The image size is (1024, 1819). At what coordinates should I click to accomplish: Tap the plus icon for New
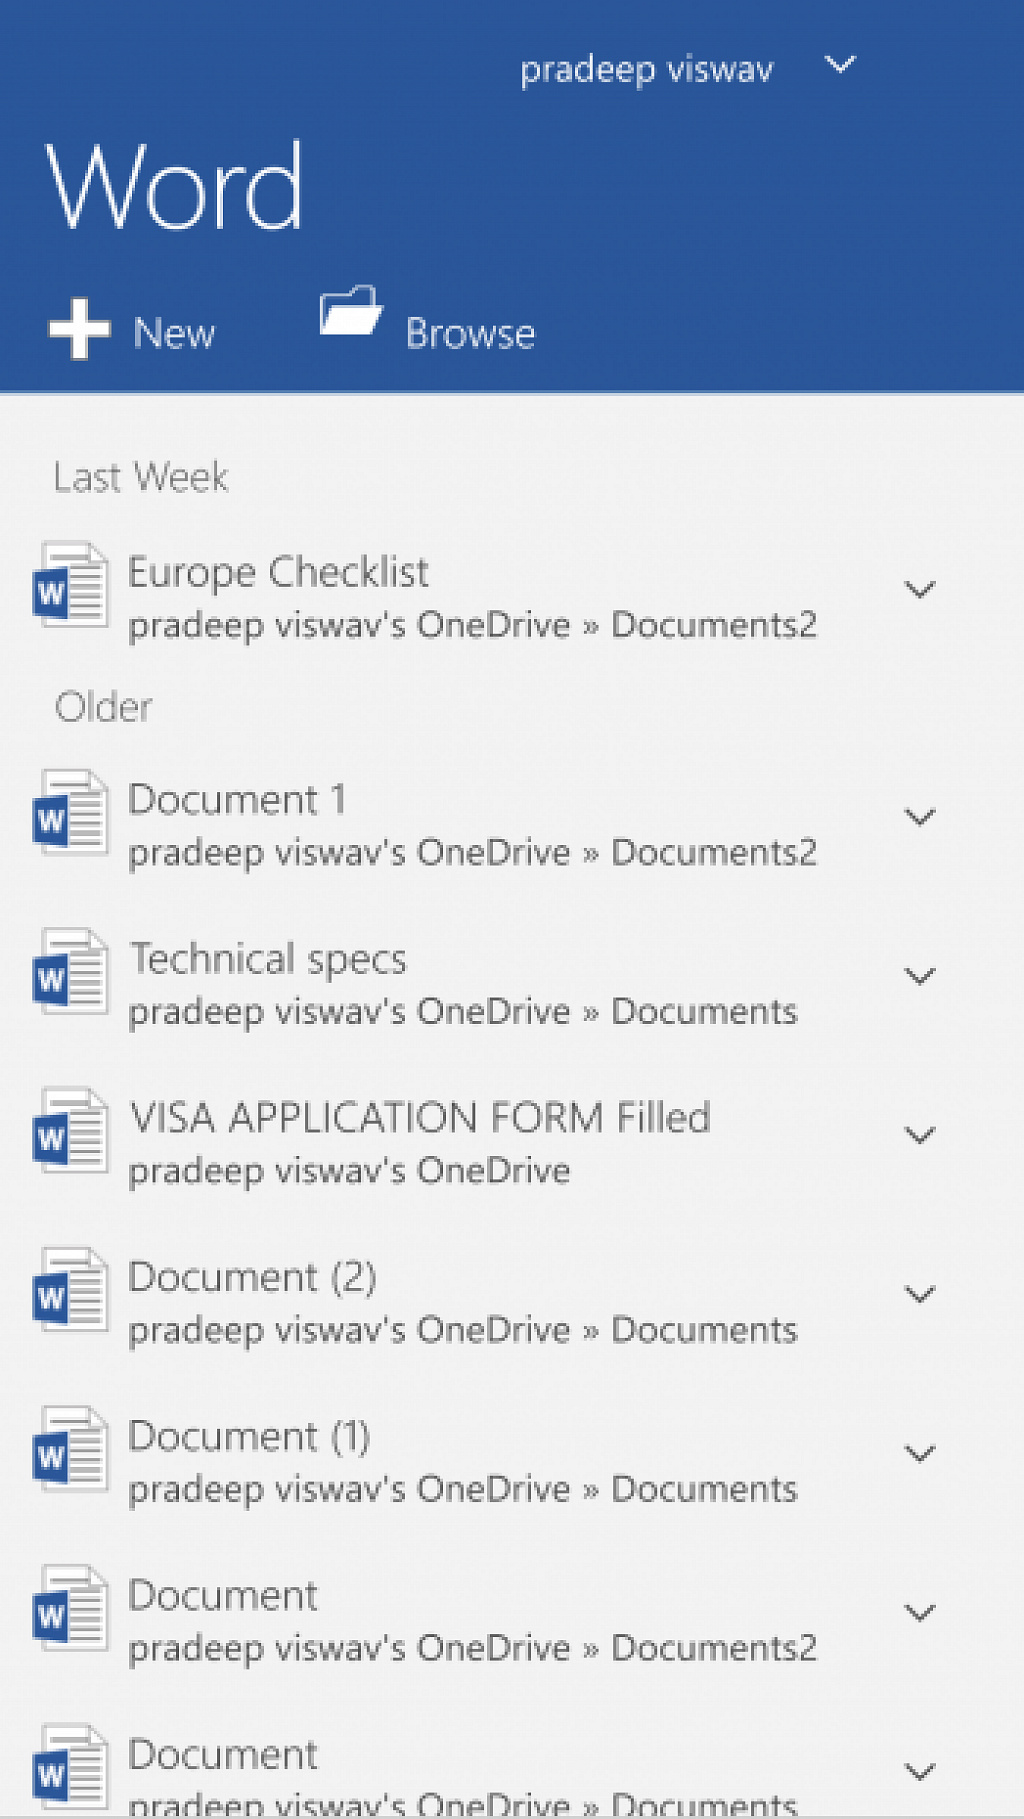pyautogui.click(x=79, y=328)
